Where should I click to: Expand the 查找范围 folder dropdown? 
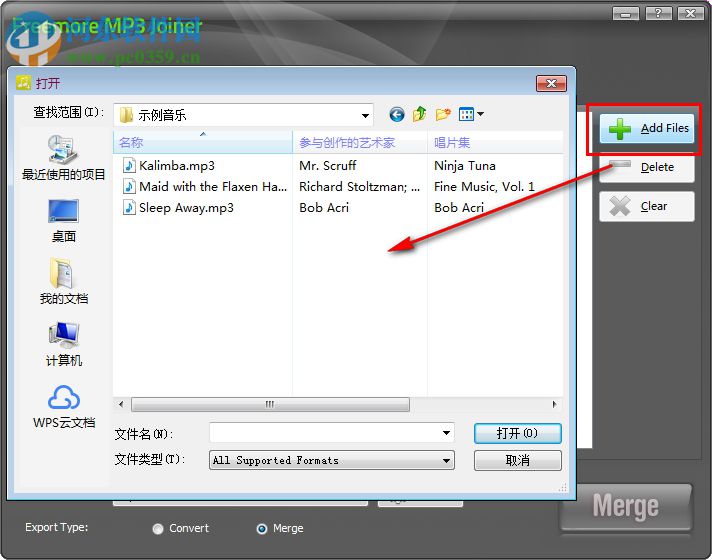pyautogui.click(x=365, y=115)
